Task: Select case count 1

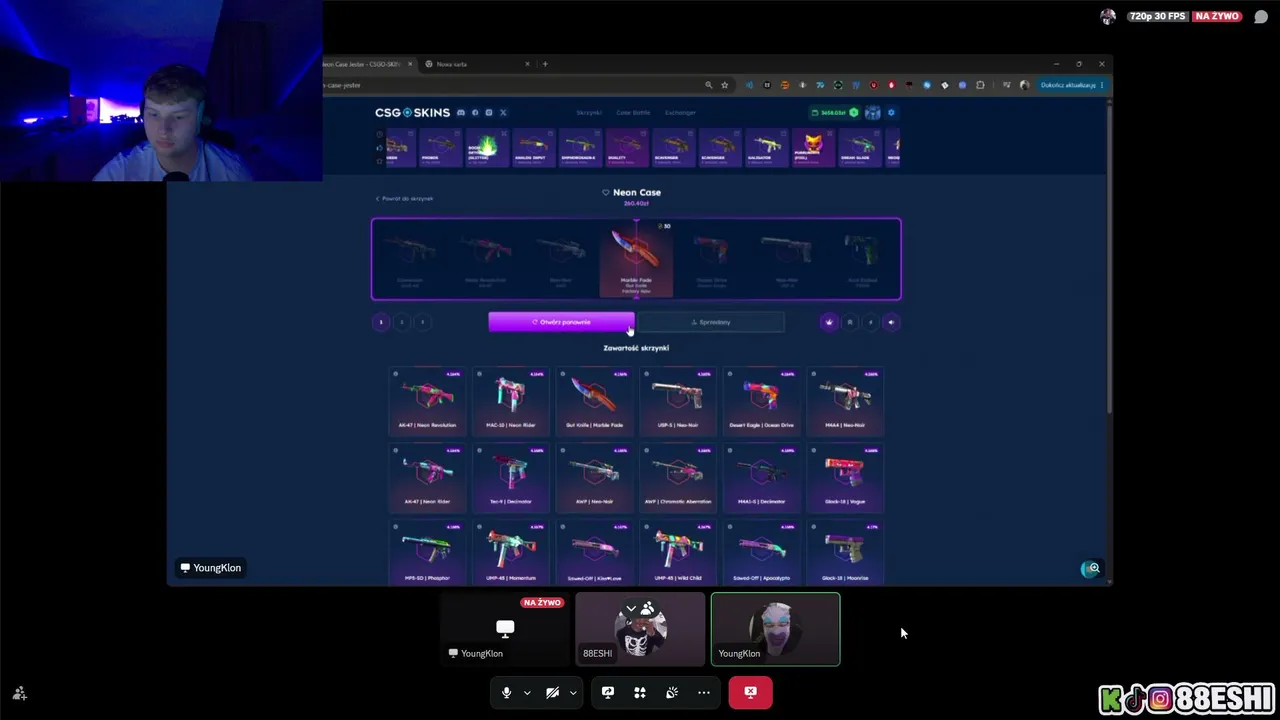Action: click(x=381, y=322)
